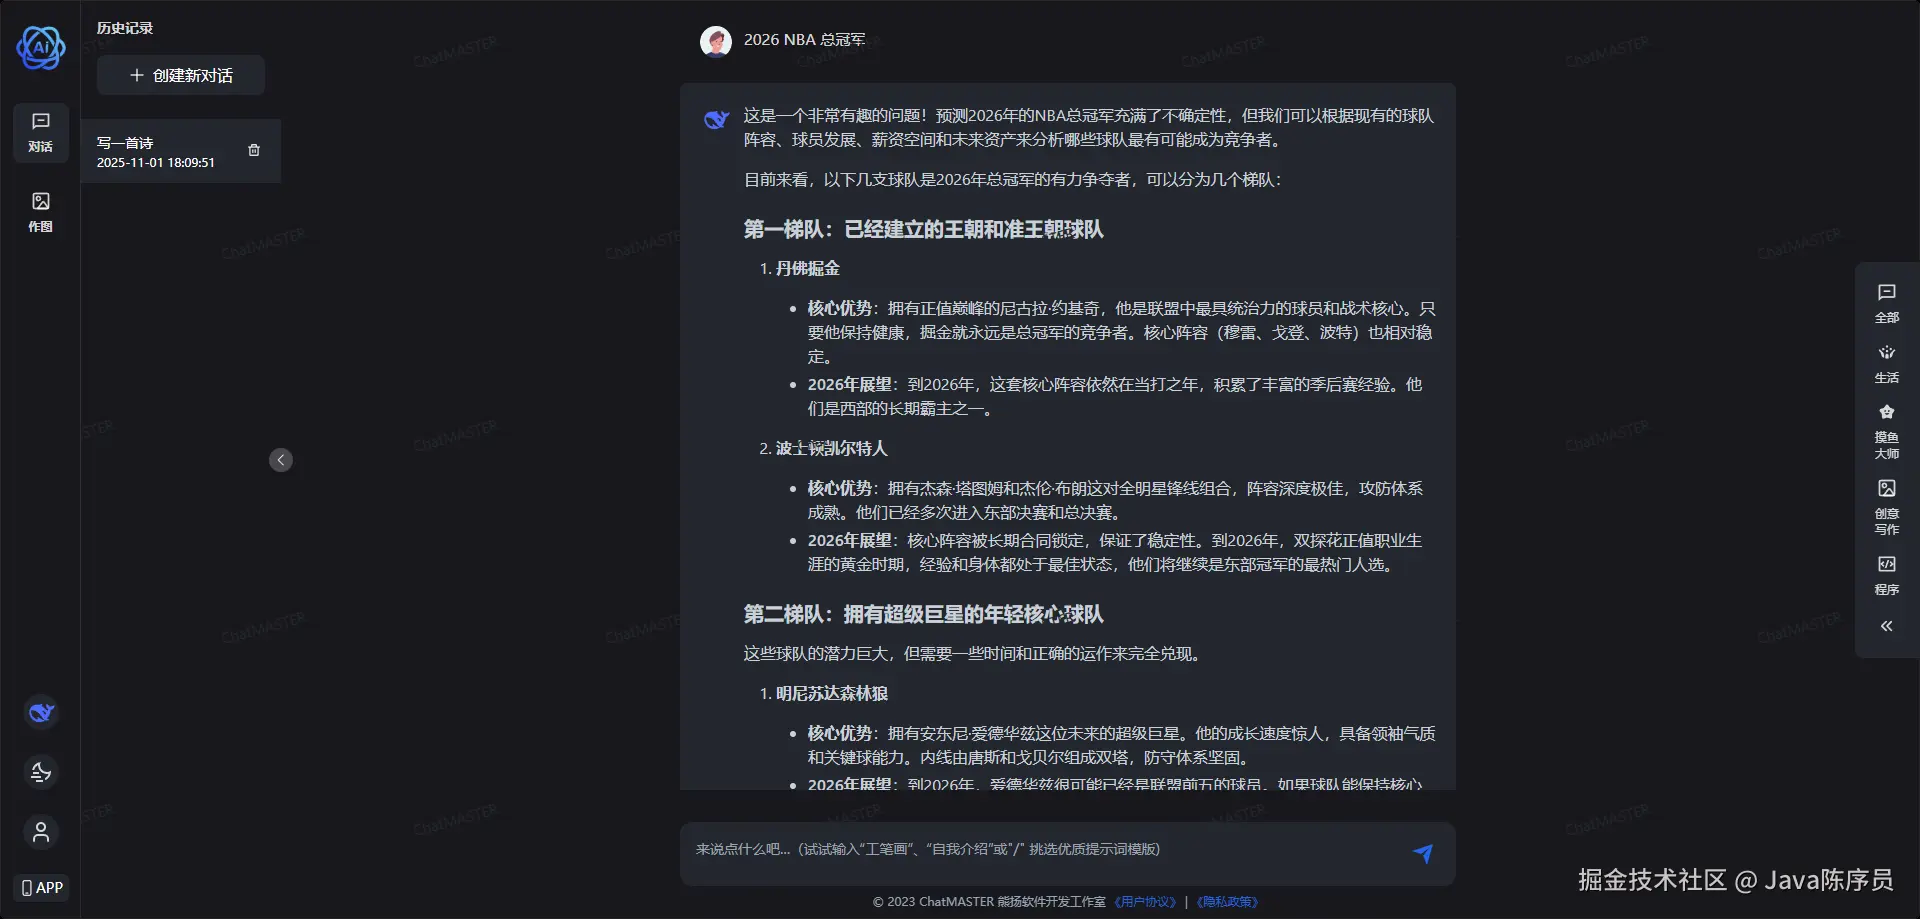
Task: Open the APP download button
Action: pos(42,887)
